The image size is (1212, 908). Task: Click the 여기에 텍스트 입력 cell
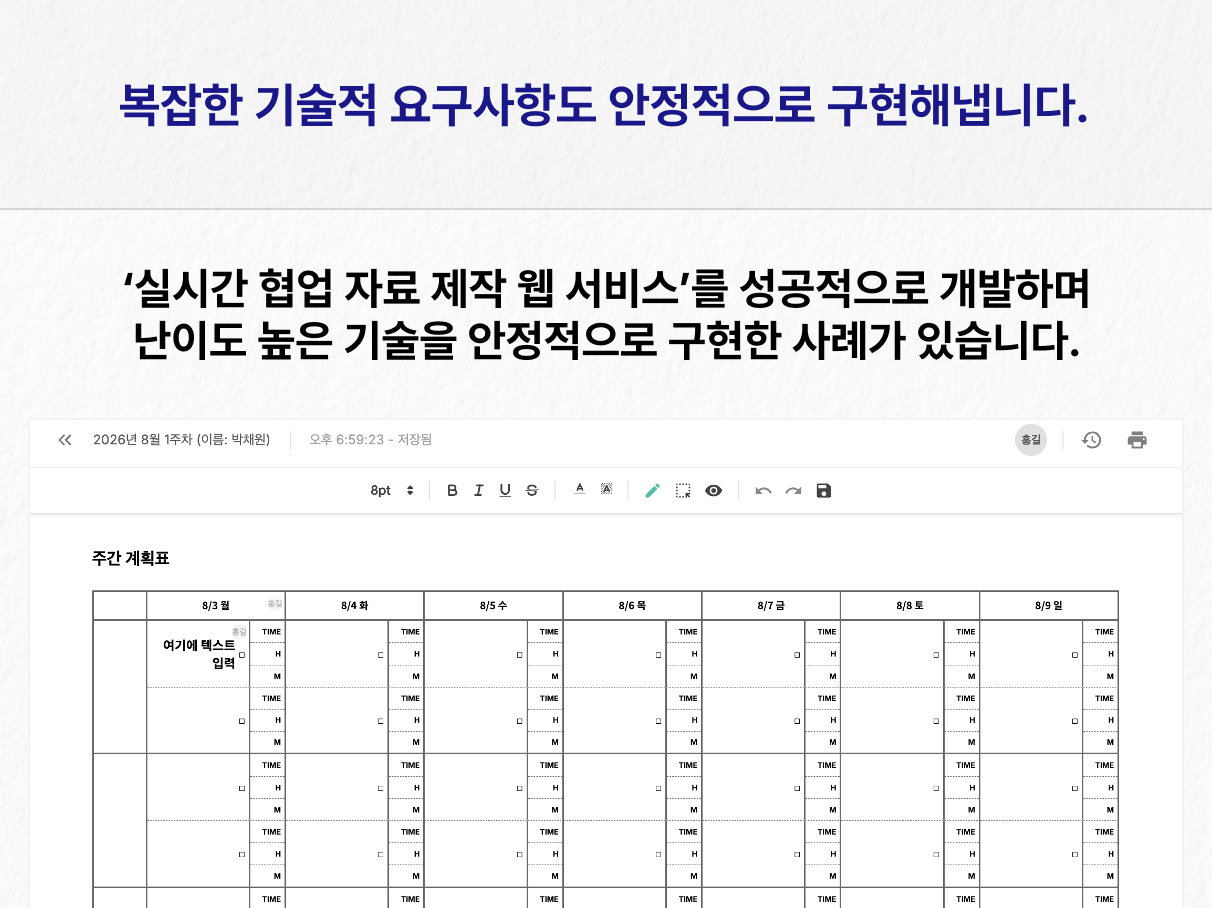tap(199, 654)
